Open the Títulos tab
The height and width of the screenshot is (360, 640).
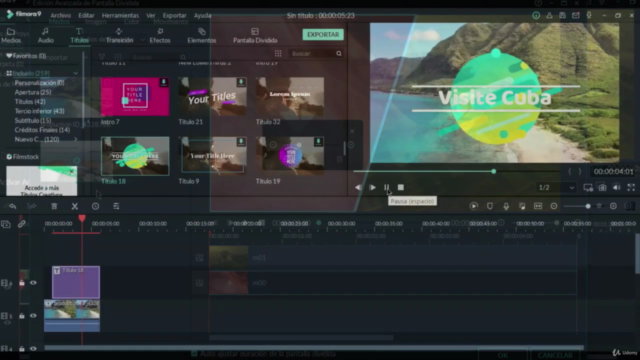(x=79, y=36)
